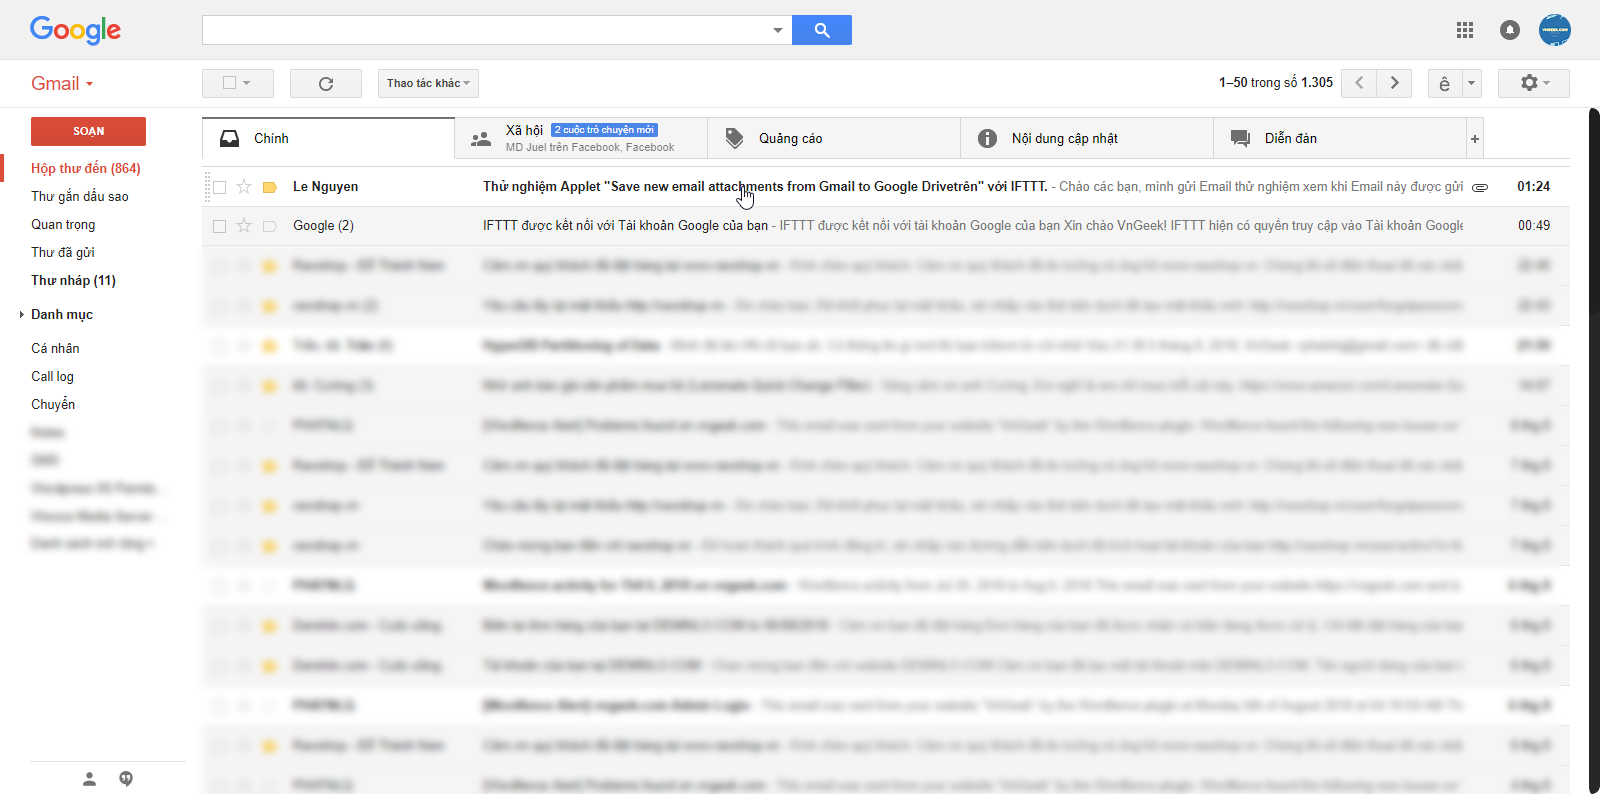Open the Le Nguyen IFTTT Applet email

coord(886,187)
